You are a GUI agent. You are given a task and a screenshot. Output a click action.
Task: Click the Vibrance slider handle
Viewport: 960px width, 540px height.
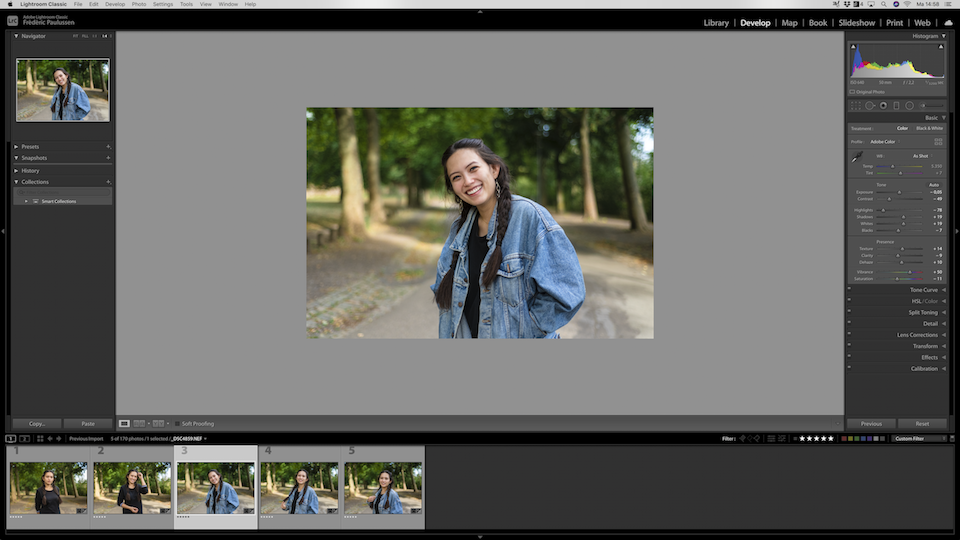pyautogui.click(x=909, y=272)
